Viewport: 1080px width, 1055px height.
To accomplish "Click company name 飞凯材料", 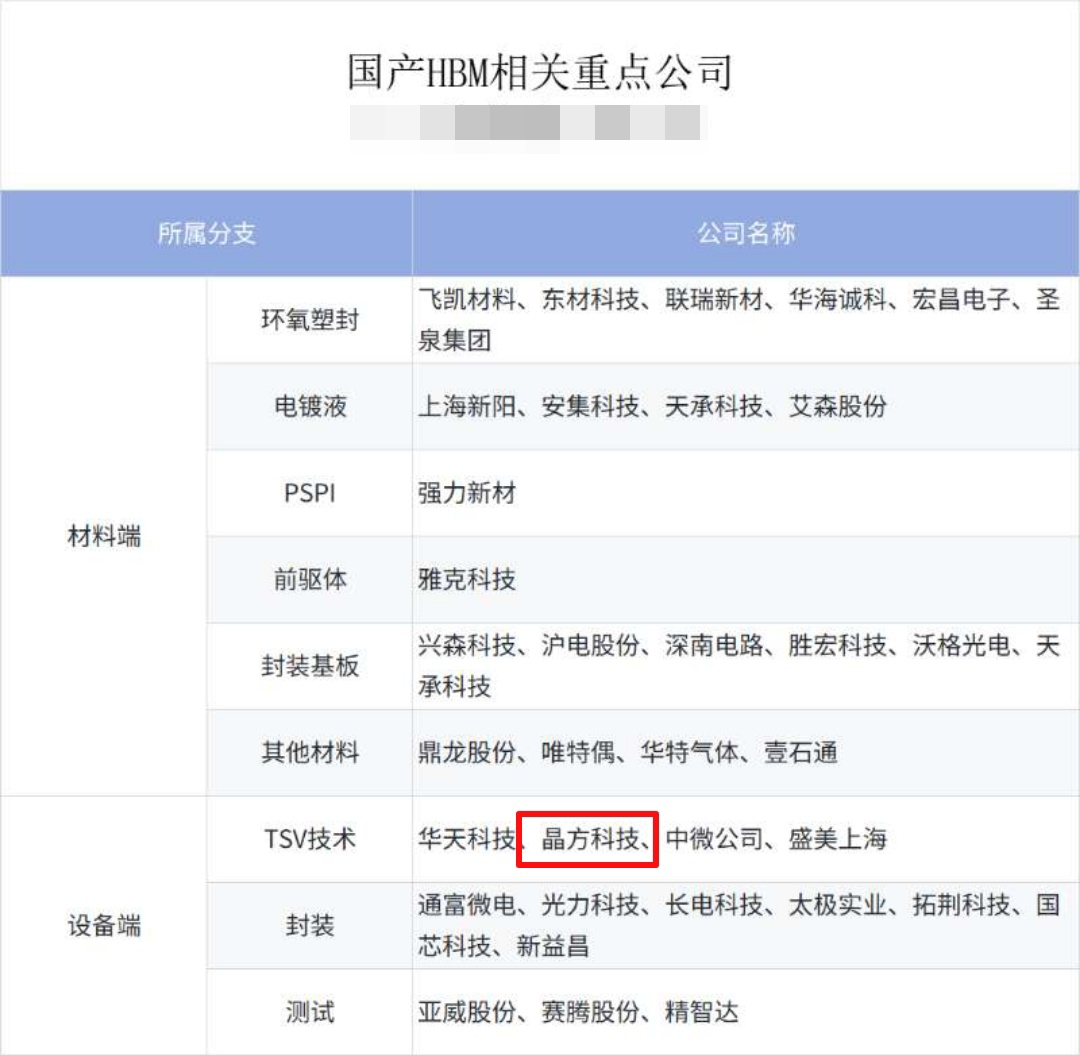I will click(467, 299).
